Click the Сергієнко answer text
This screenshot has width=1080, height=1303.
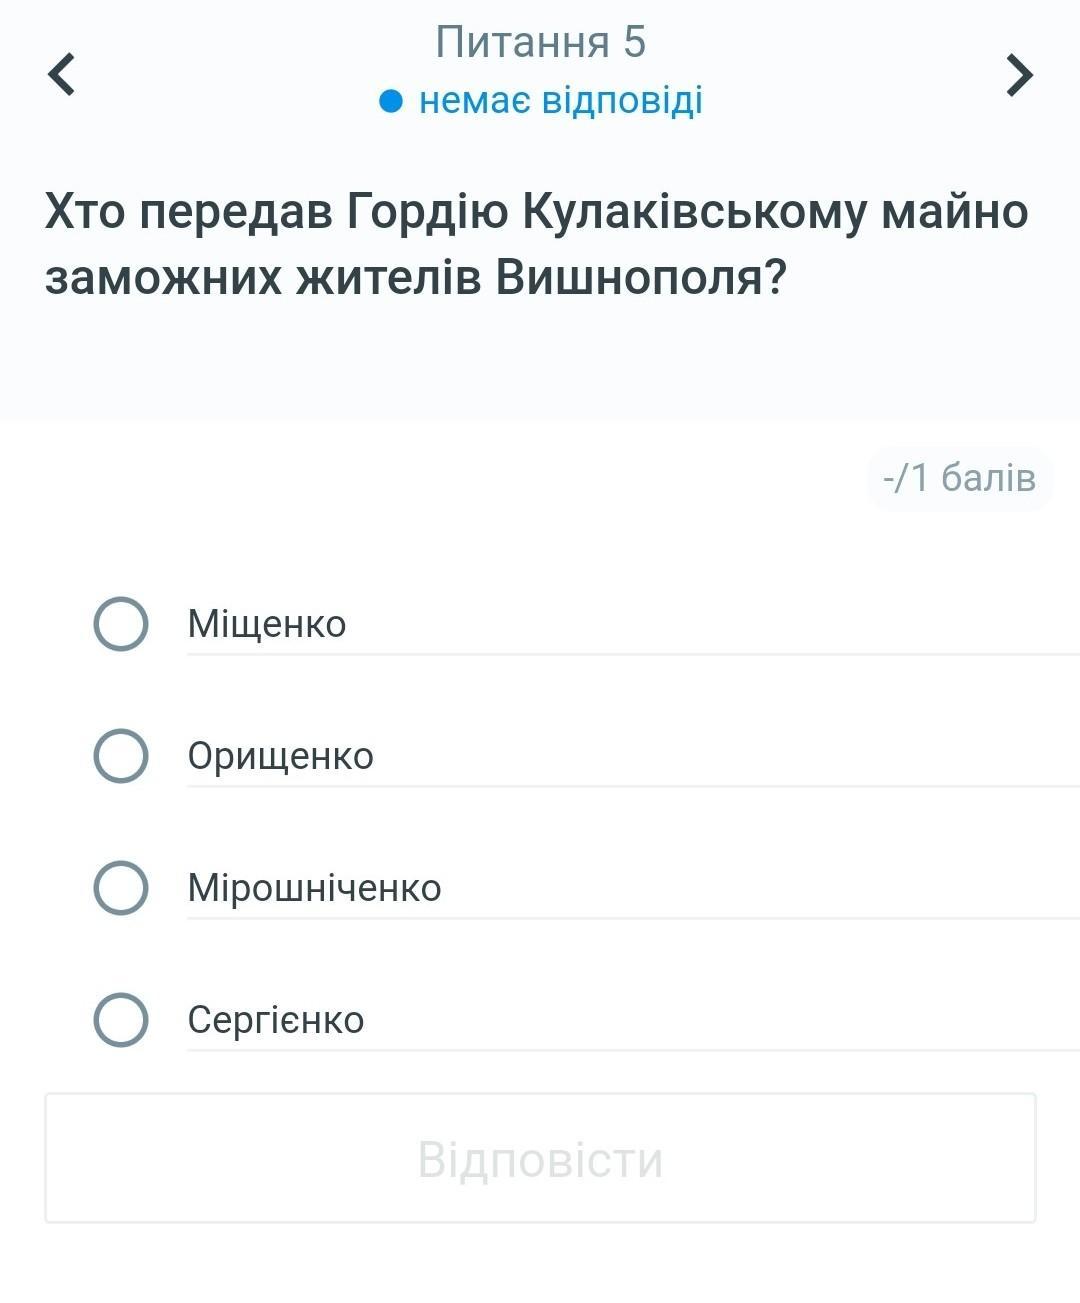pos(276,1020)
